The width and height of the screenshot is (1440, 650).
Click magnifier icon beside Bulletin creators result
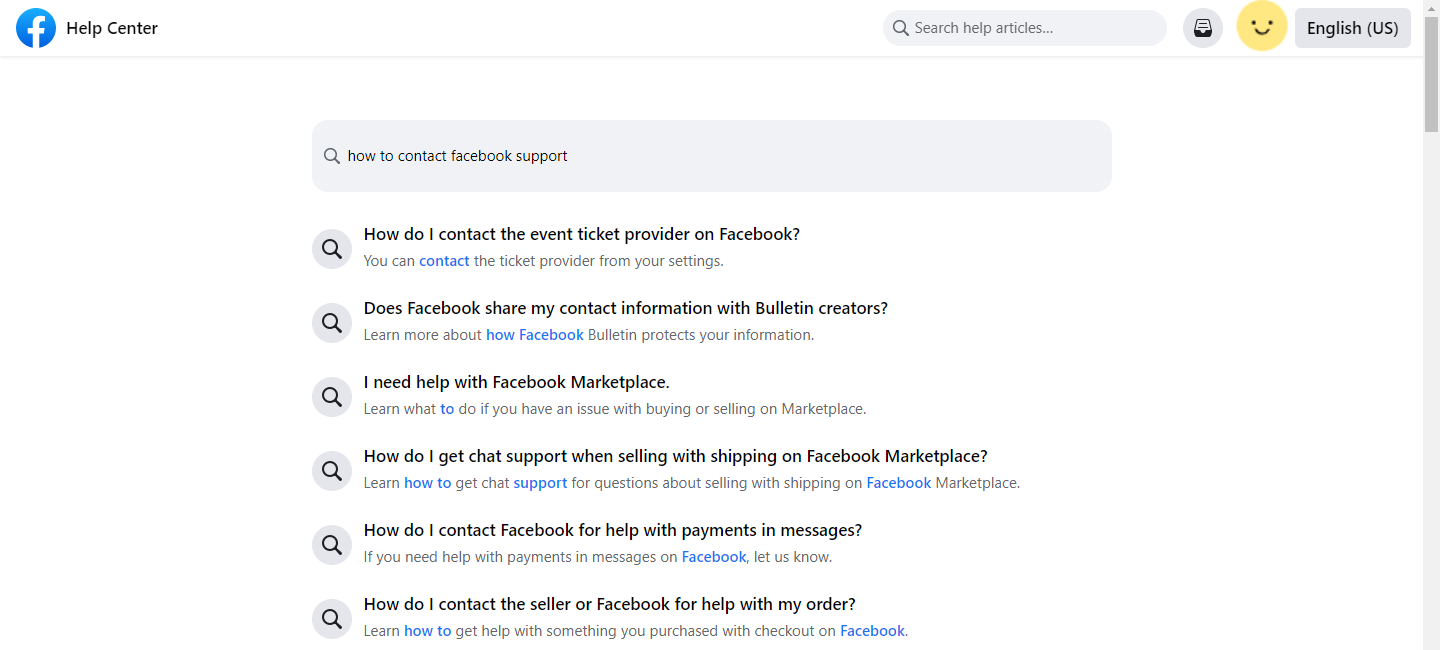pyautogui.click(x=332, y=323)
